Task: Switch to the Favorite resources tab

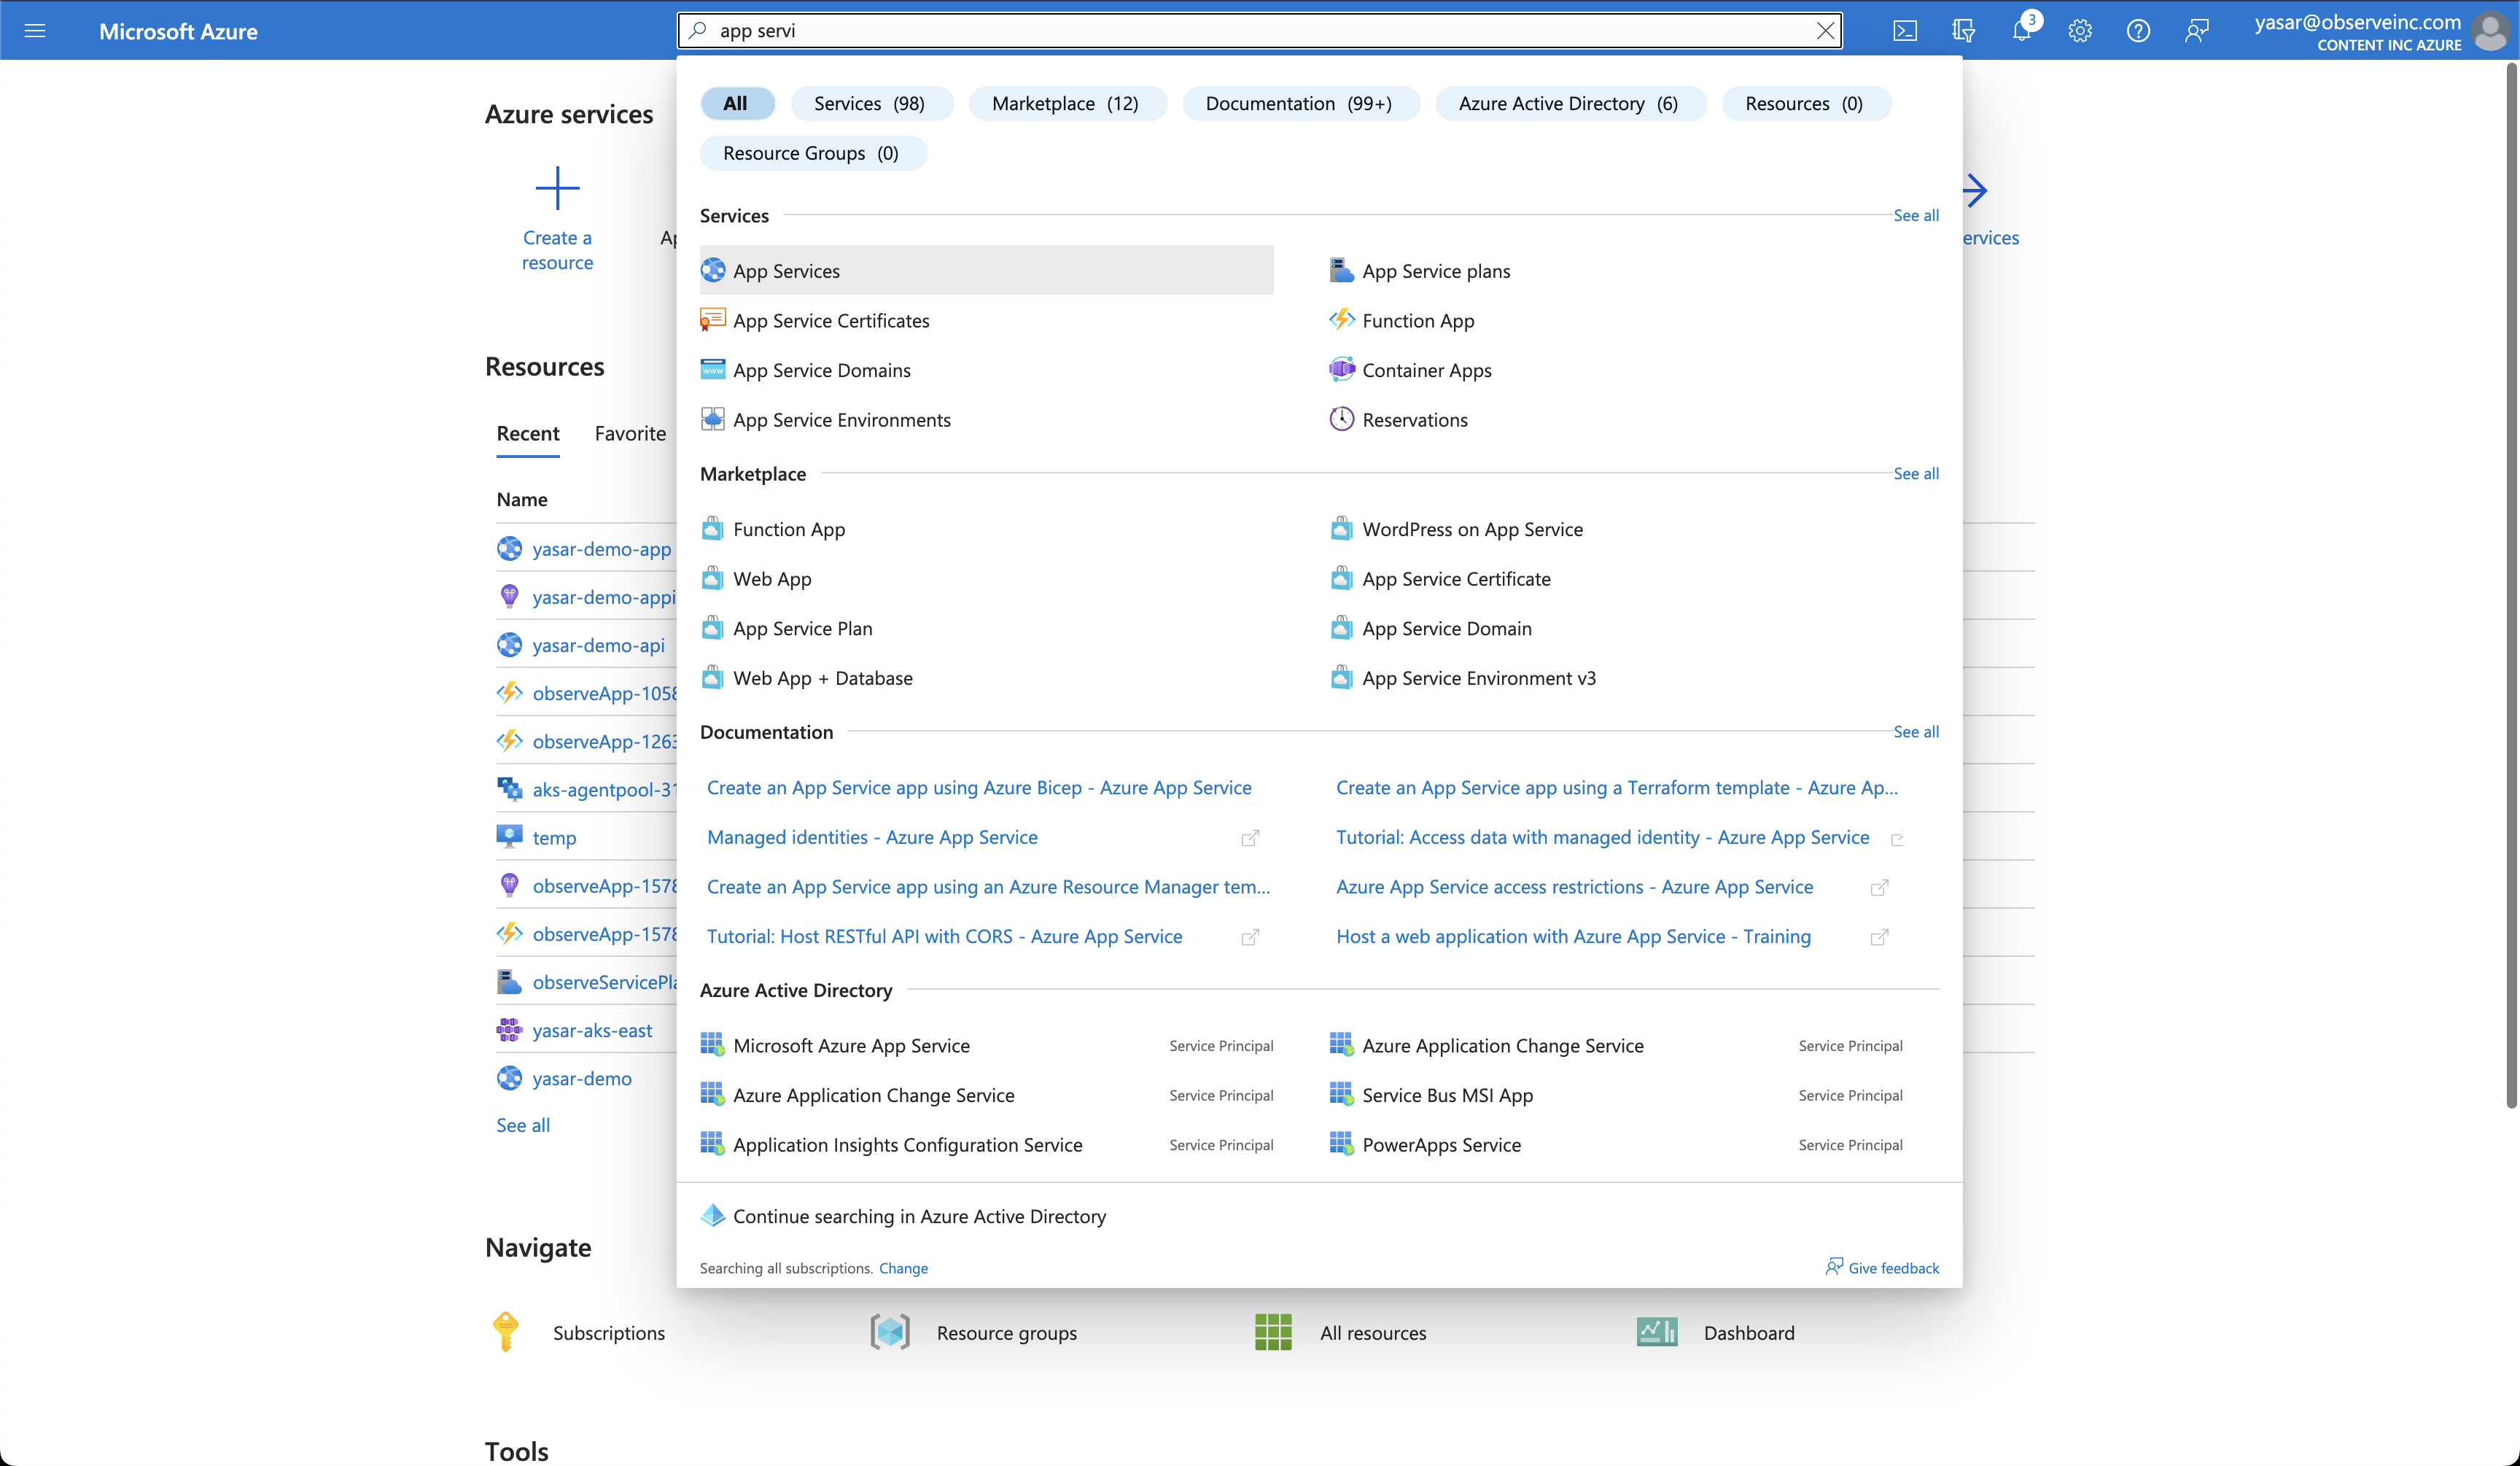Action: click(630, 433)
